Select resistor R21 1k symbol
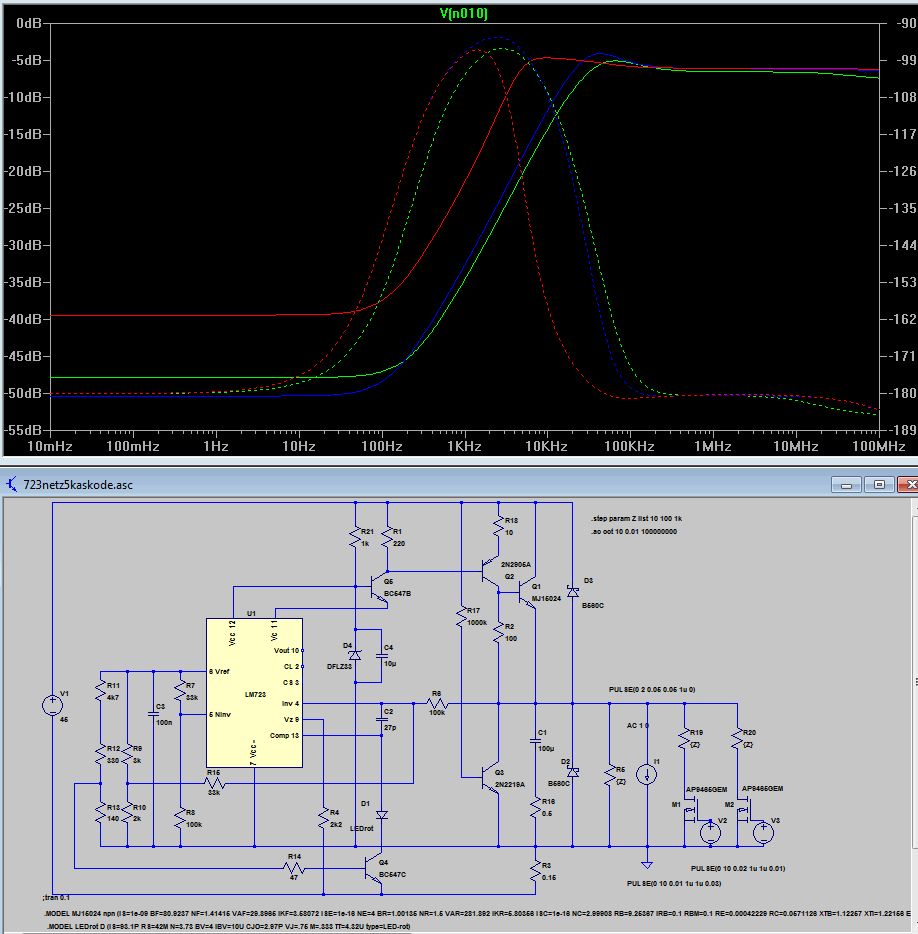 pos(356,538)
